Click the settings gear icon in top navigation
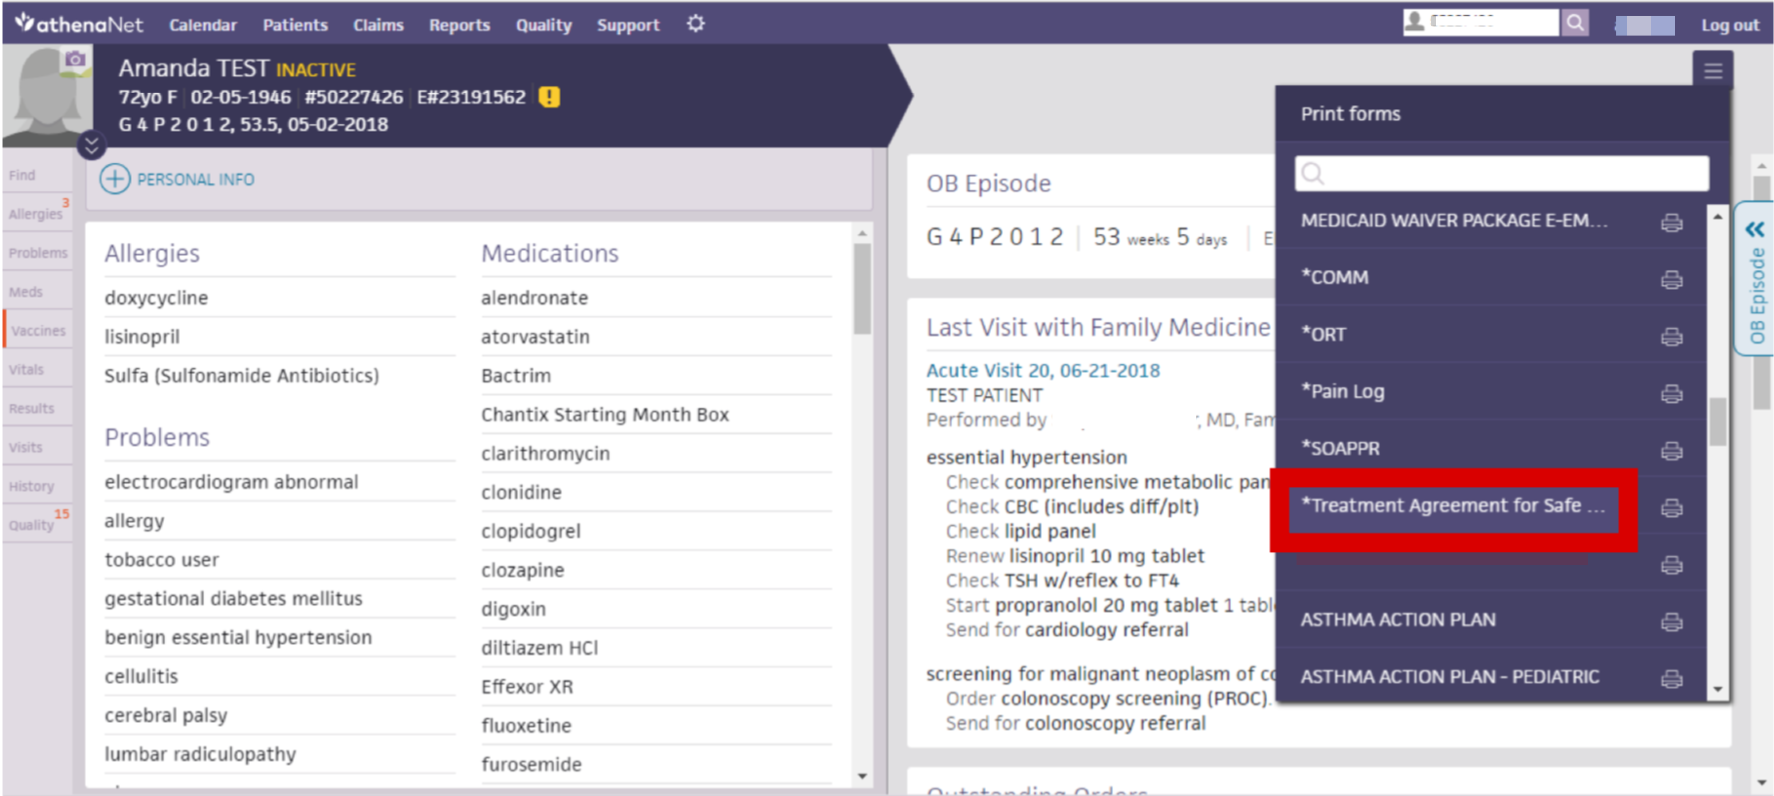1774x796 pixels. pyautogui.click(x=696, y=24)
